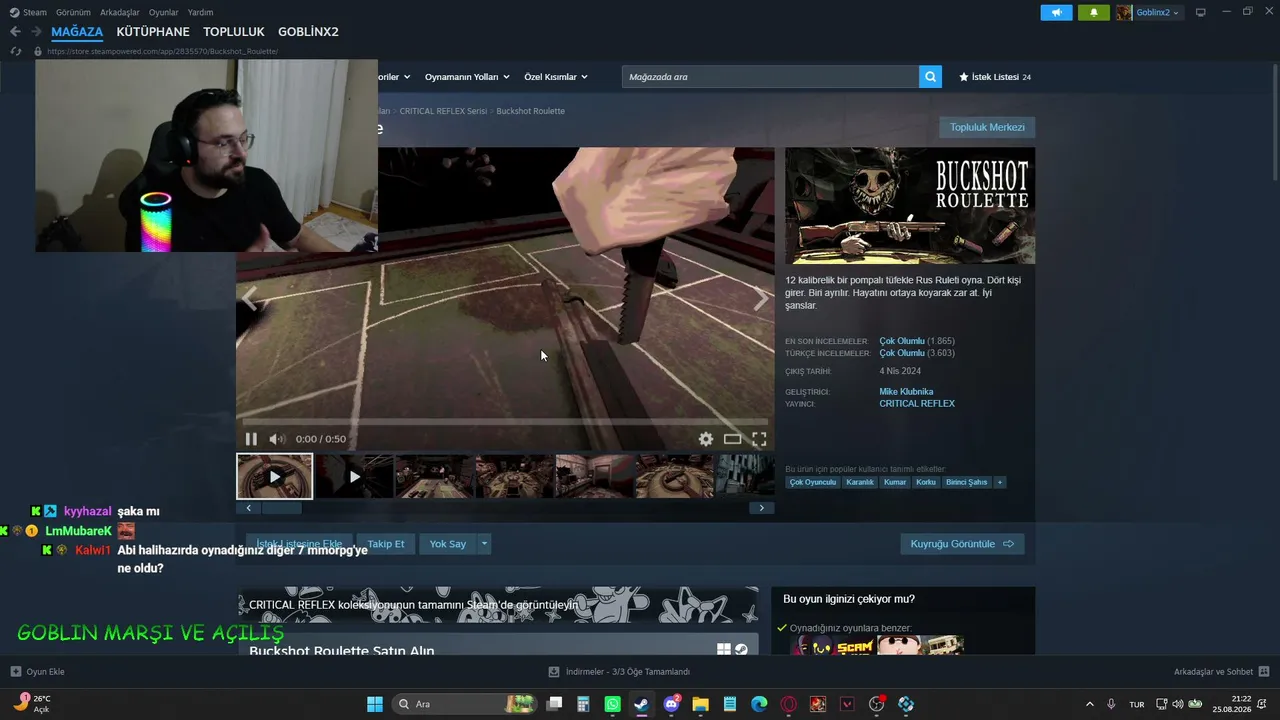Screen dimensions: 1280x720
Task: Go forward with the navigation forward arrow
Action: [x=36, y=32]
